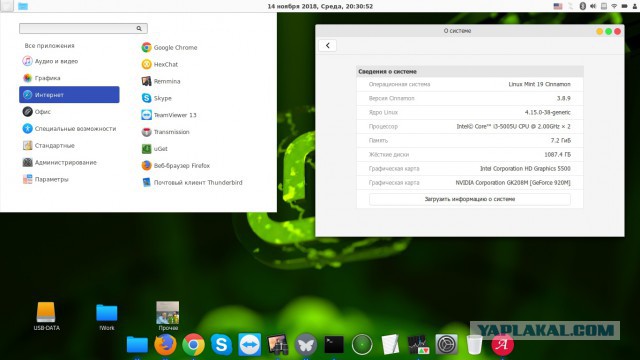Click the magnifier icon in search box
The image size is (640, 360).
coord(139,28)
